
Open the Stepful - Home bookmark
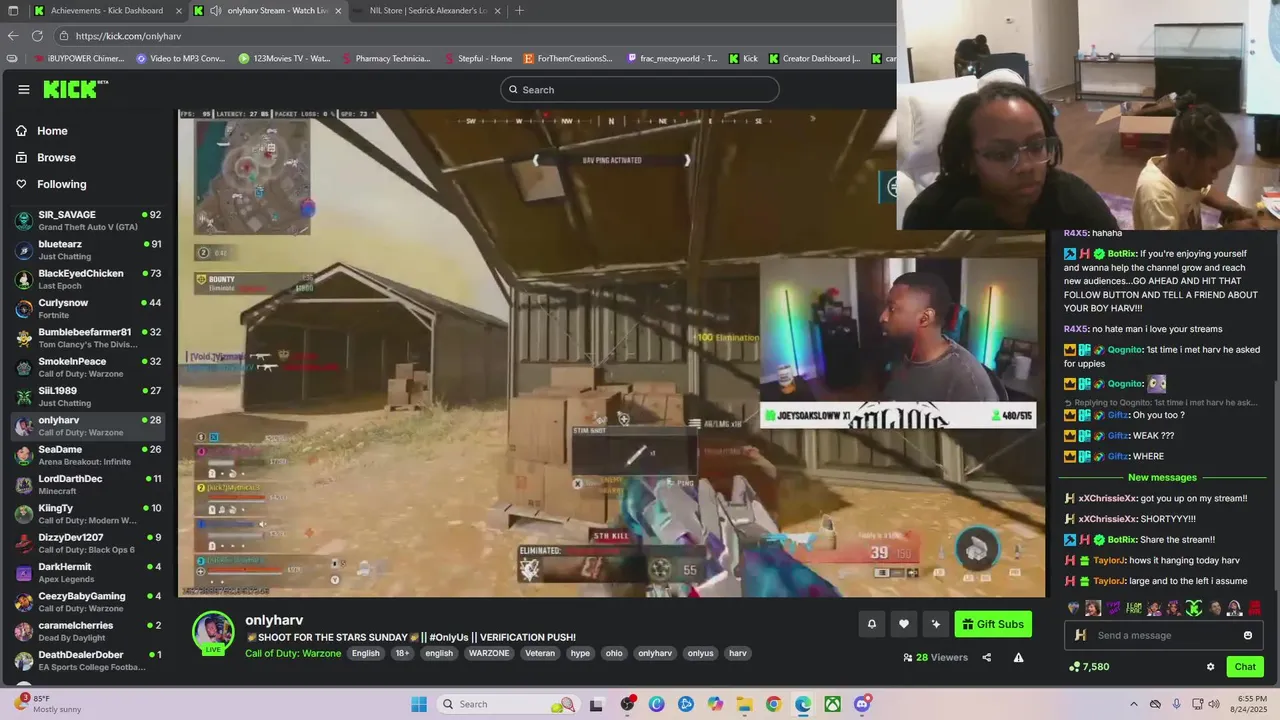coord(478,58)
